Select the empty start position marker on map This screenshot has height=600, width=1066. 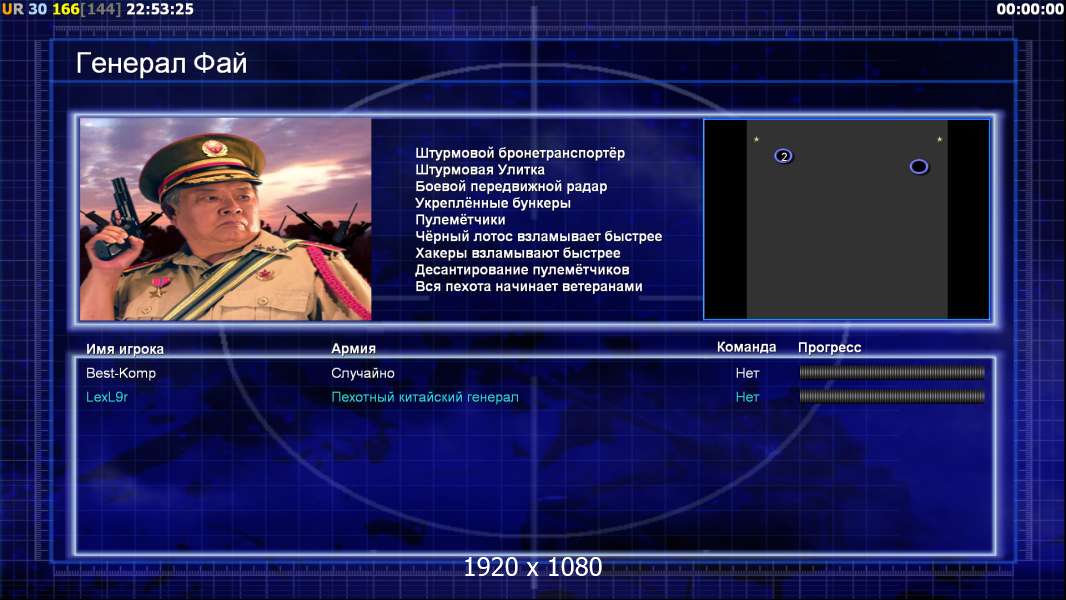(918, 166)
